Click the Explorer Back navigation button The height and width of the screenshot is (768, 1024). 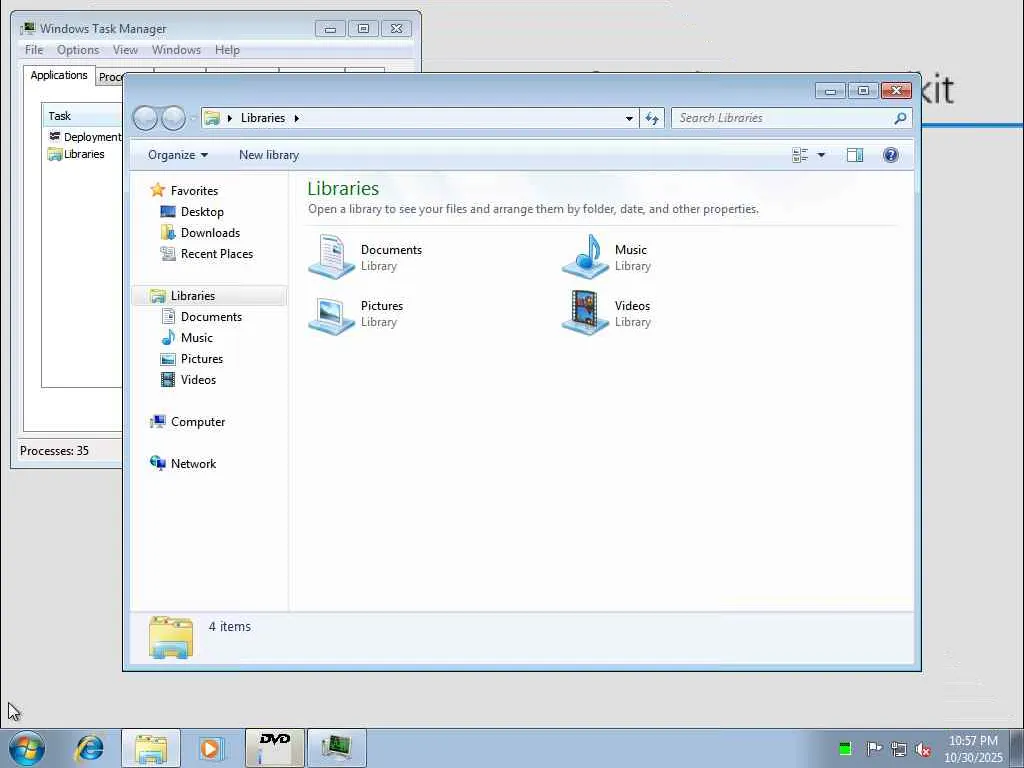145,118
